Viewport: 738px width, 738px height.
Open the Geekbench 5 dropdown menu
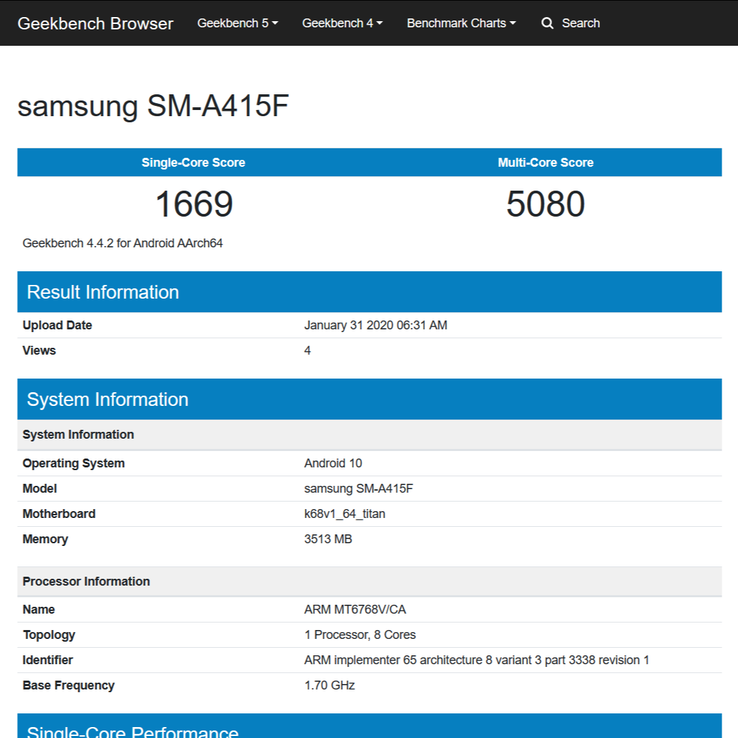237,23
